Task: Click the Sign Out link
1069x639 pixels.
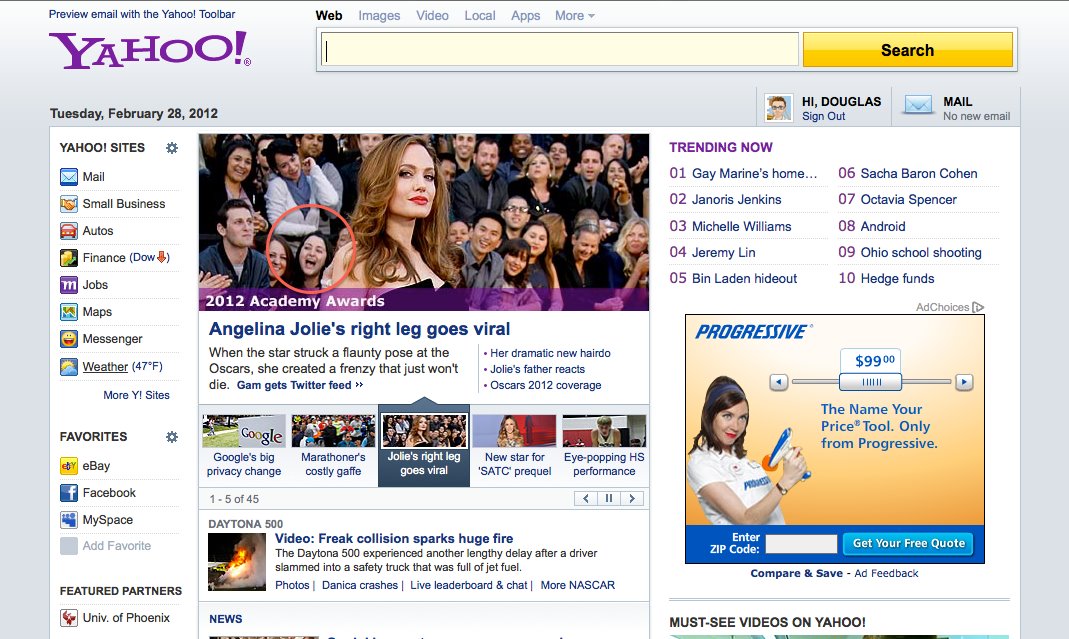Action: (x=823, y=116)
